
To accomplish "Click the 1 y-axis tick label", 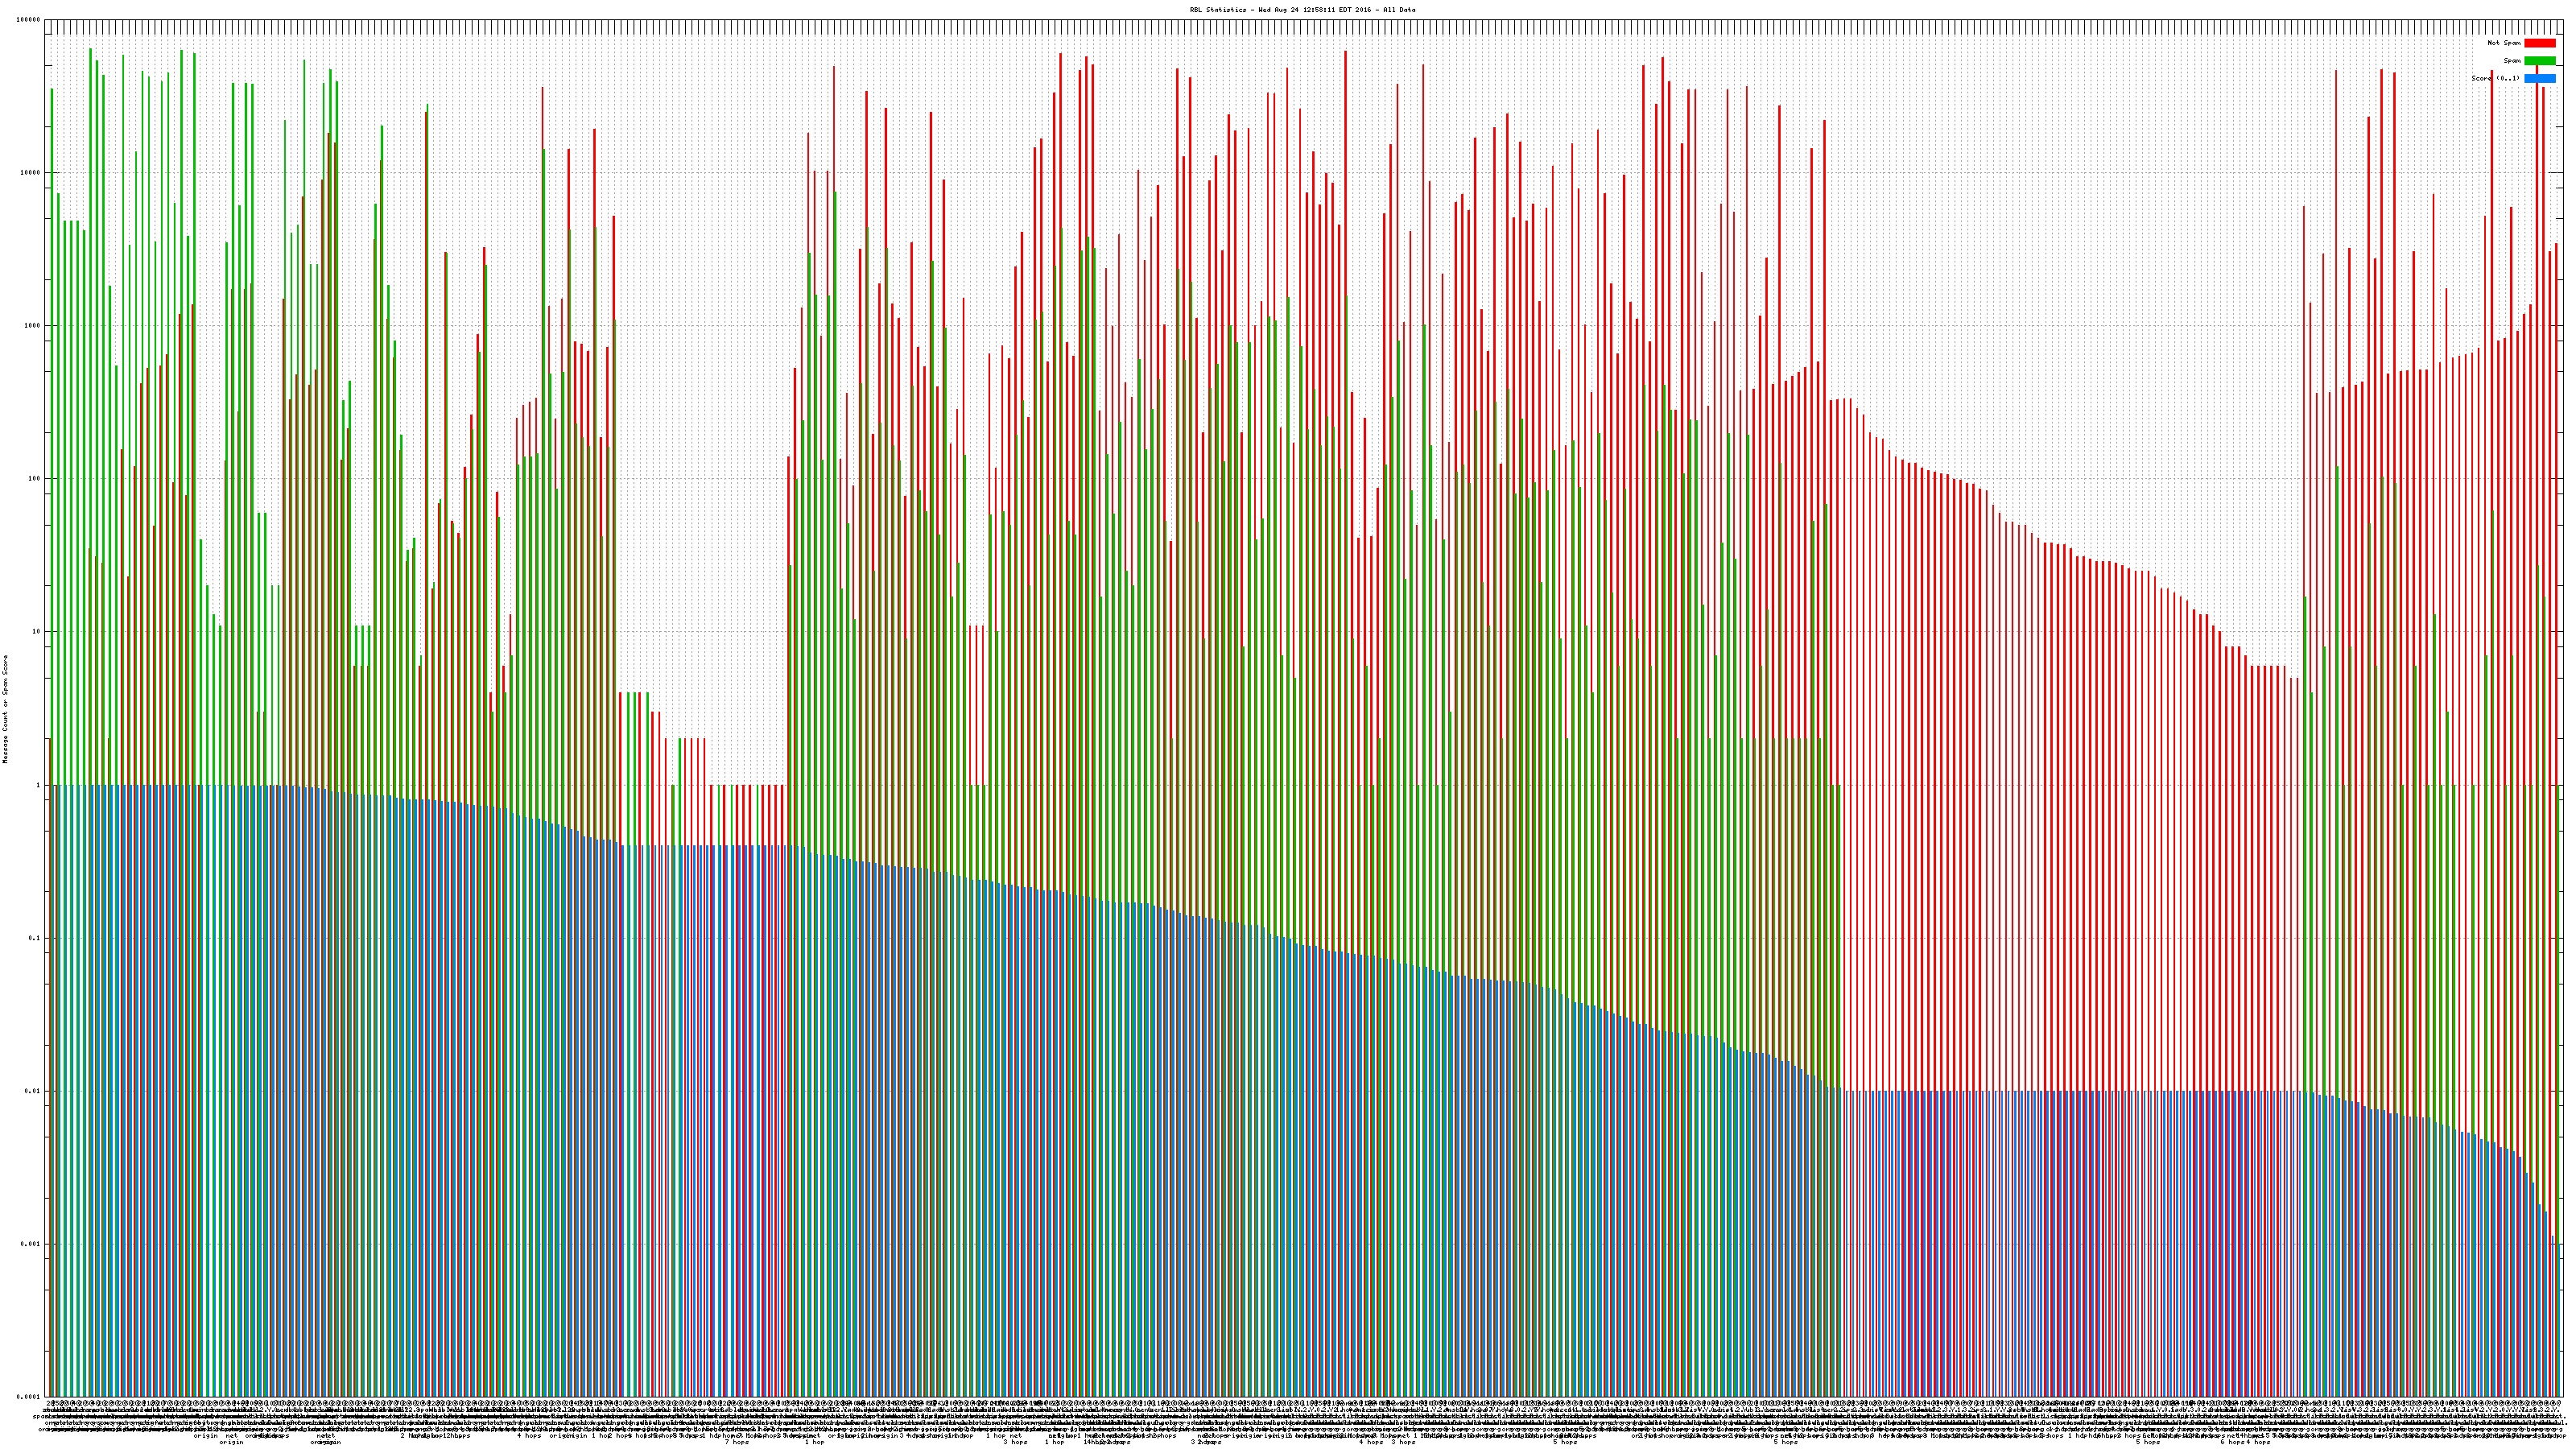I will pyautogui.click(x=39, y=785).
